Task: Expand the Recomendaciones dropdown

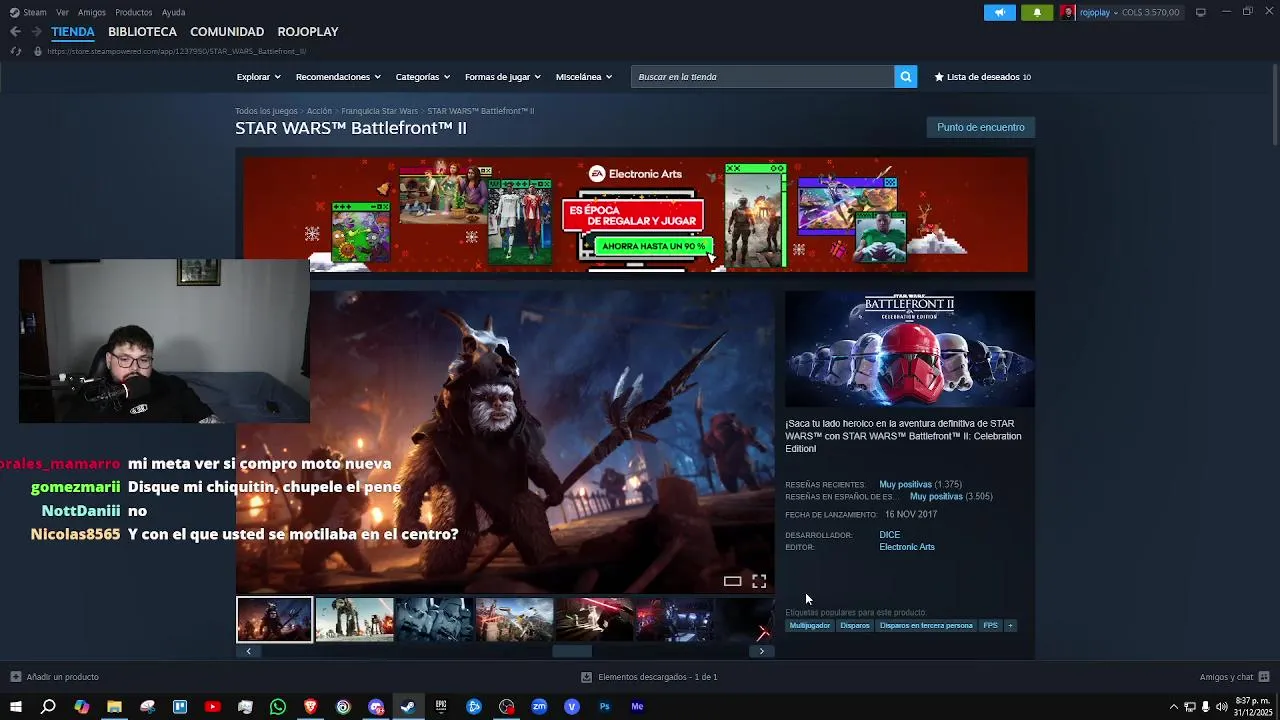Action: point(338,77)
